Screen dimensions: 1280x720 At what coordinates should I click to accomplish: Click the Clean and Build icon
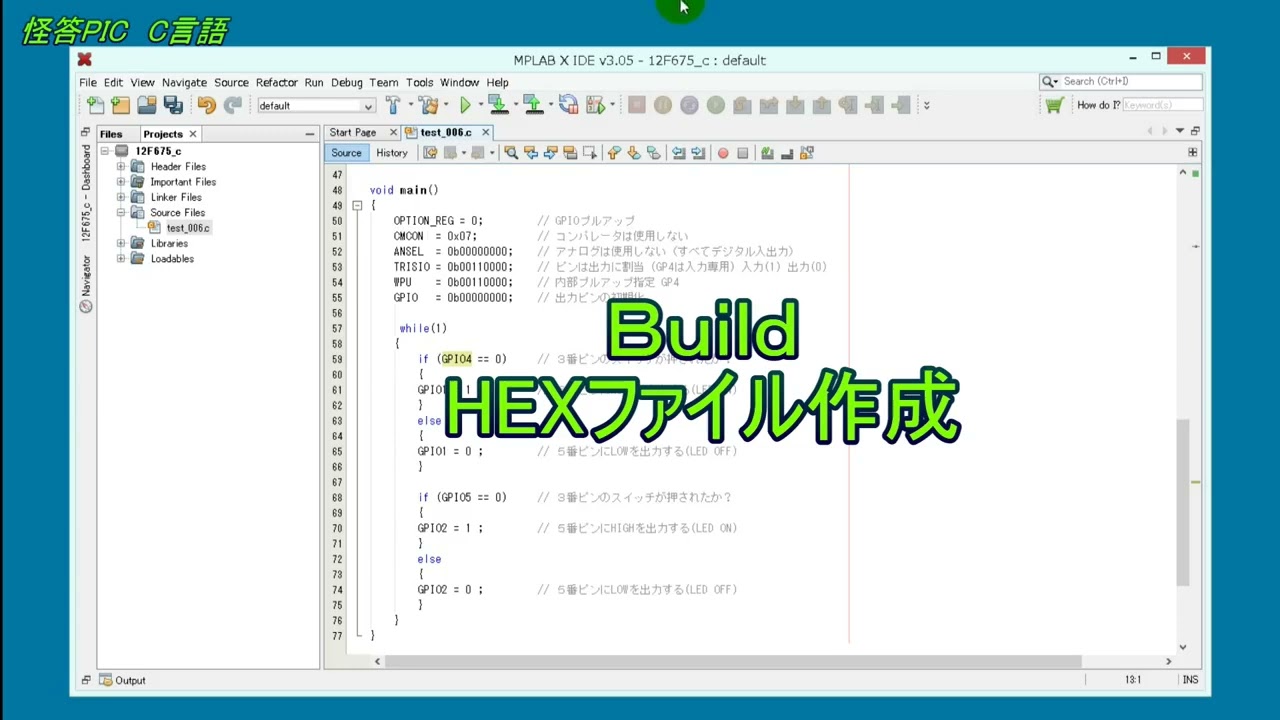pyautogui.click(x=429, y=105)
